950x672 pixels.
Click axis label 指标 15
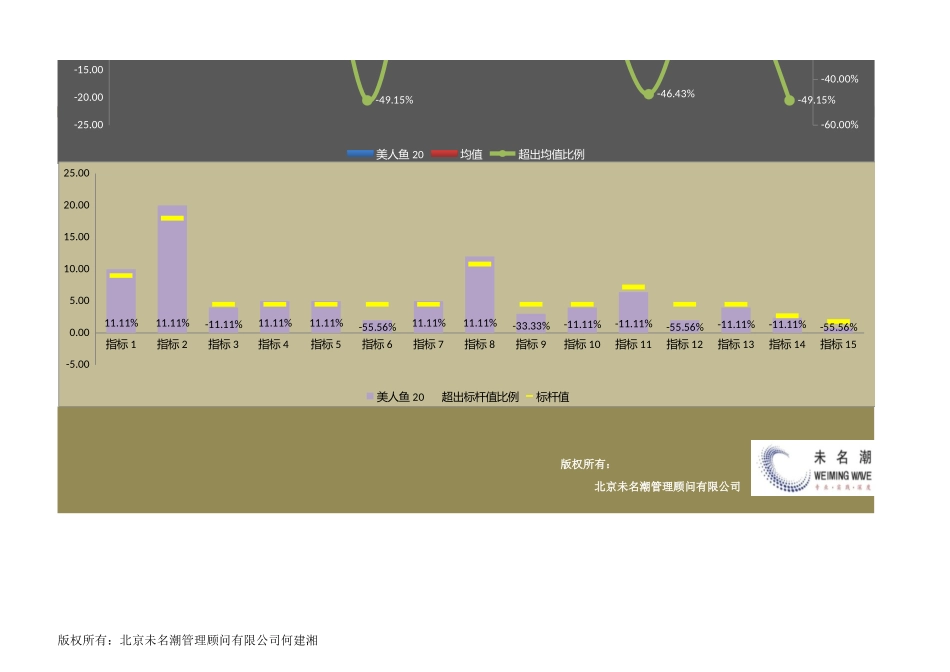[839, 344]
